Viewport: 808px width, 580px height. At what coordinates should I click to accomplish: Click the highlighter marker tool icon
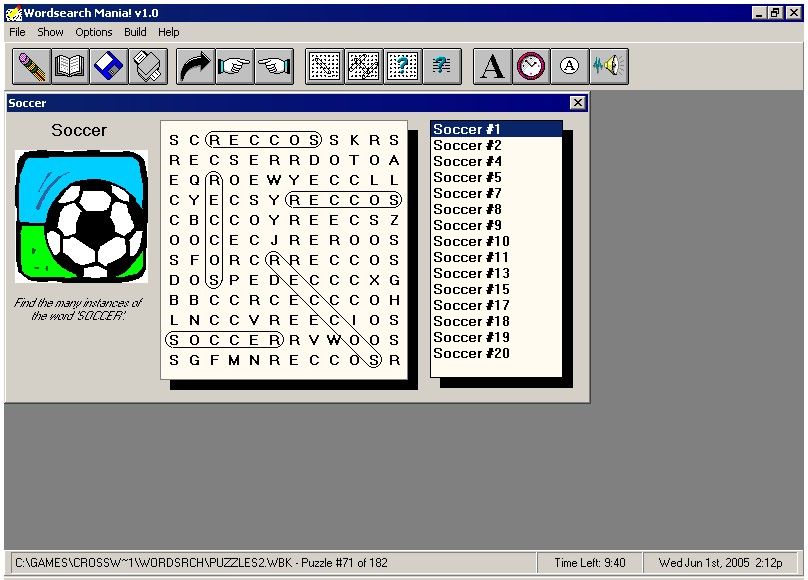32,67
